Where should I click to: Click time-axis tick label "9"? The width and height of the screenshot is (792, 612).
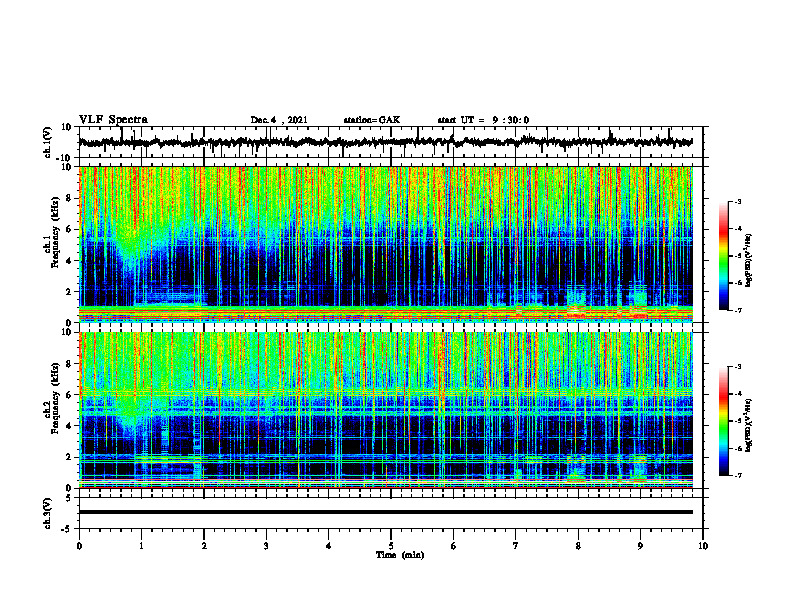tap(640, 546)
